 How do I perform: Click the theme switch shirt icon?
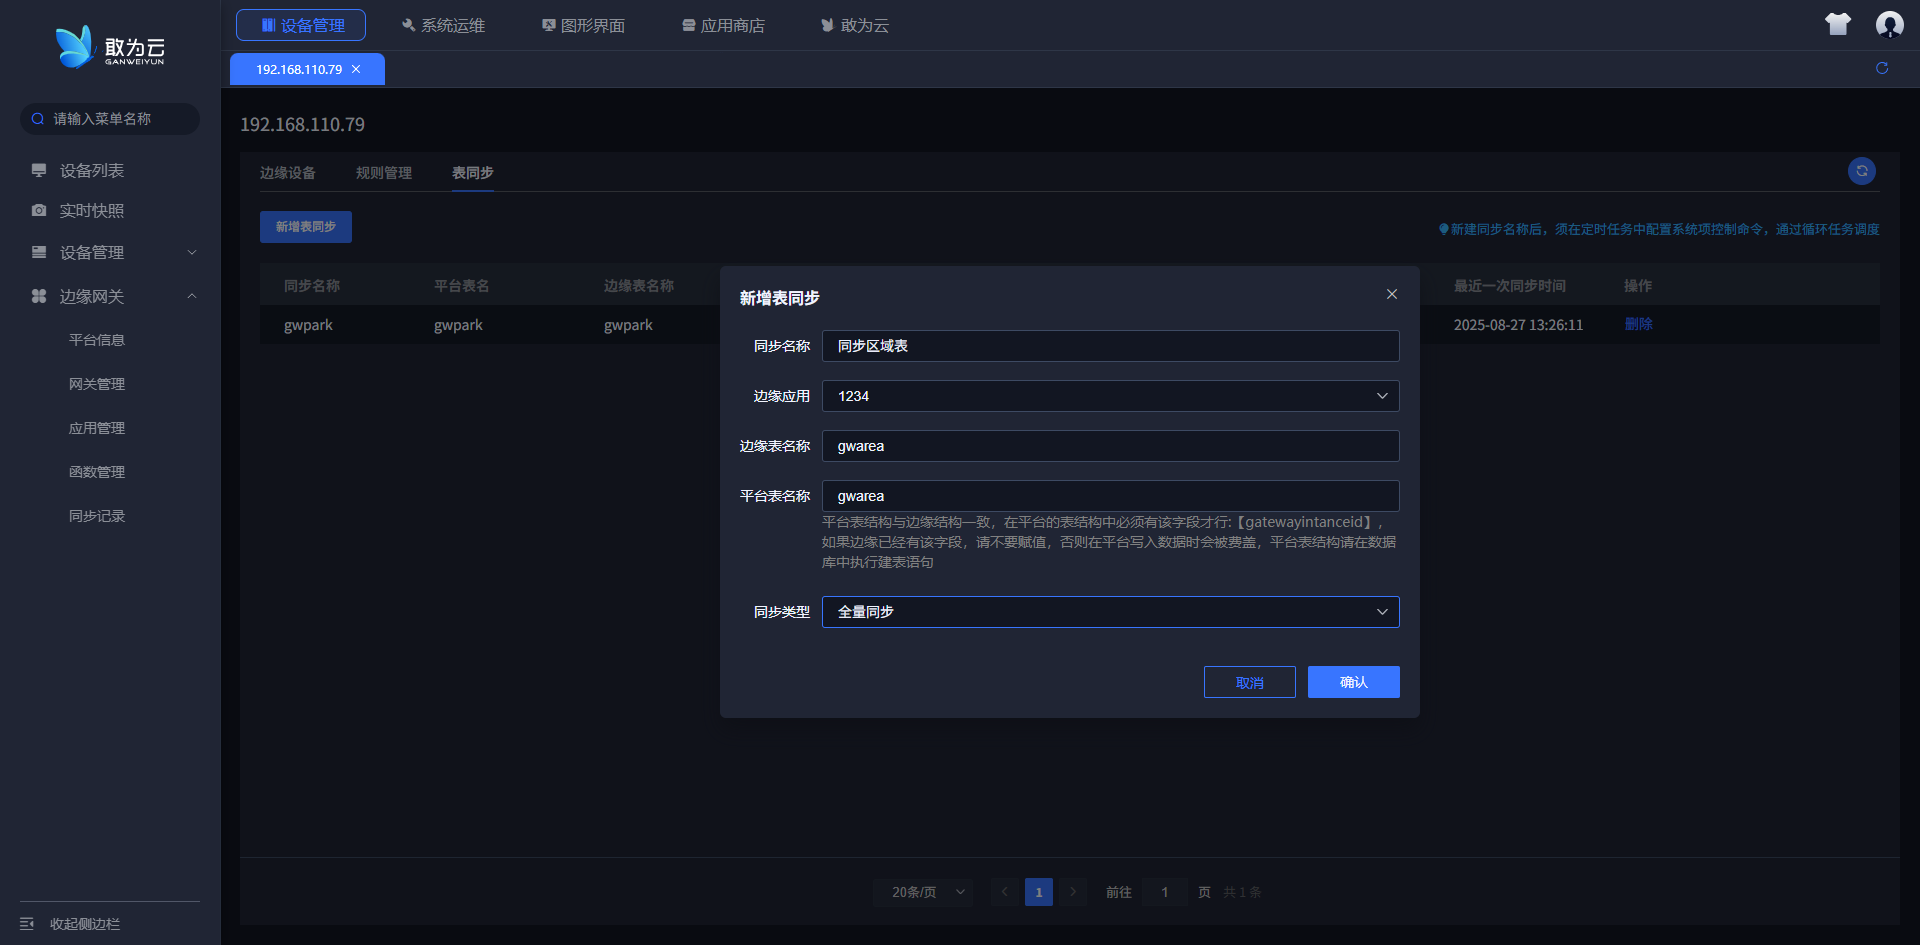click(x=1837, y=25)
